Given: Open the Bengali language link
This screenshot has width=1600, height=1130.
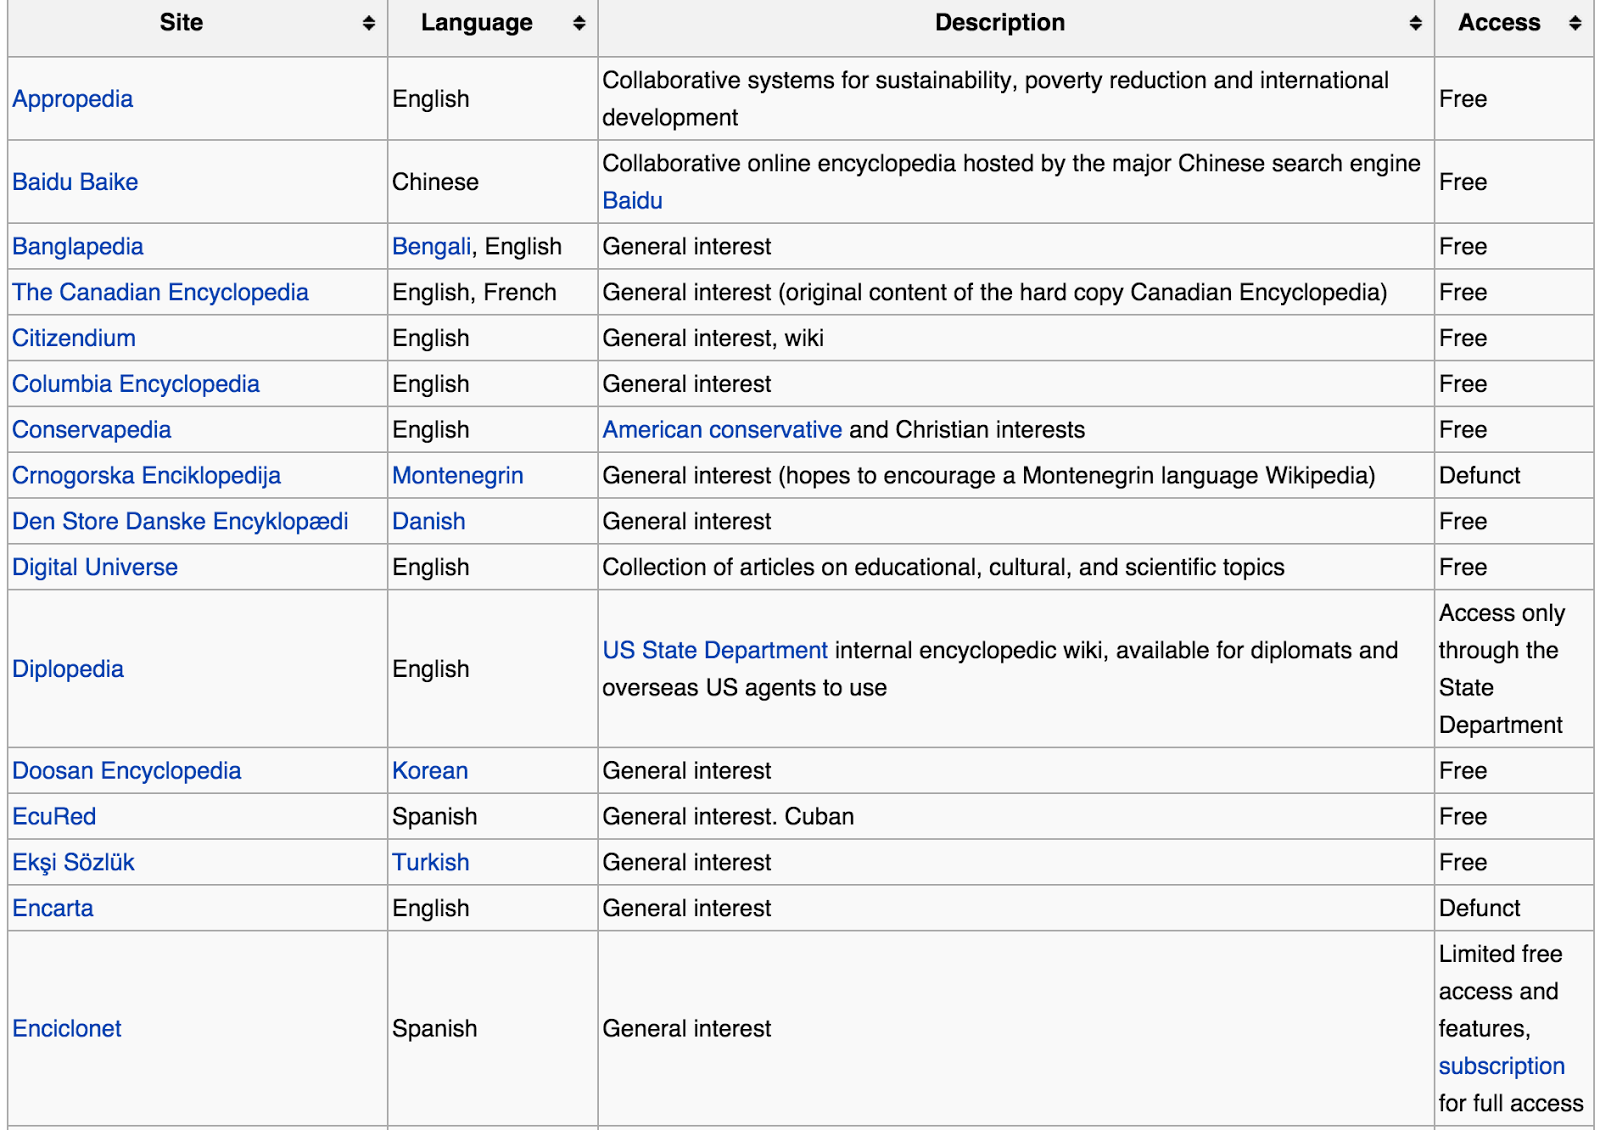Looking at the screenshot, I should click(432, 246).
